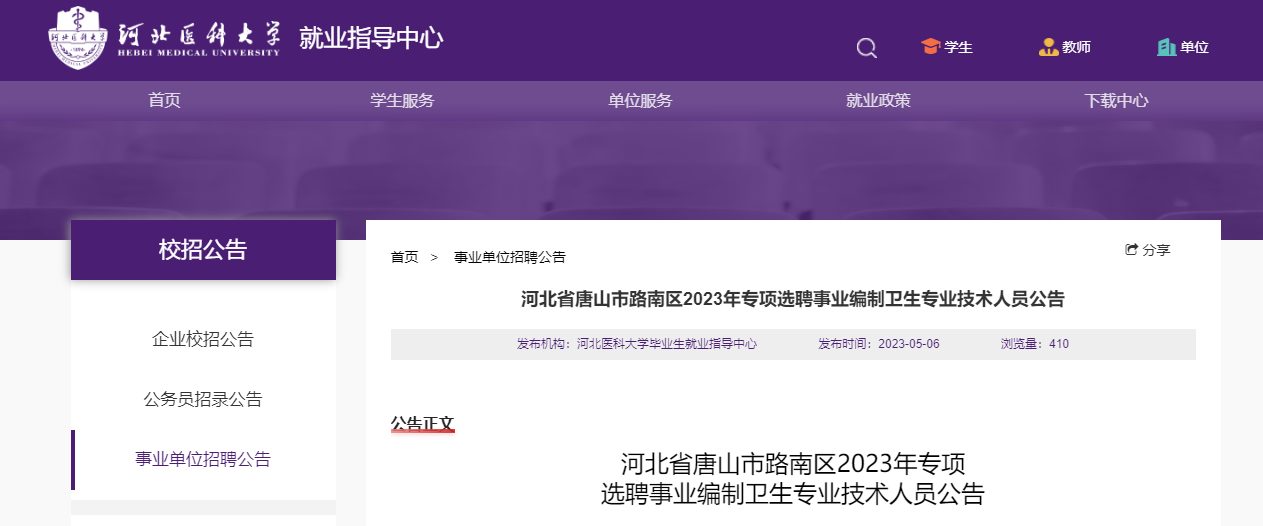Viewport: 1263px width, 526px height.
Task: Go to 首页 in the navigation bar
Action: [x=164, y=100]
